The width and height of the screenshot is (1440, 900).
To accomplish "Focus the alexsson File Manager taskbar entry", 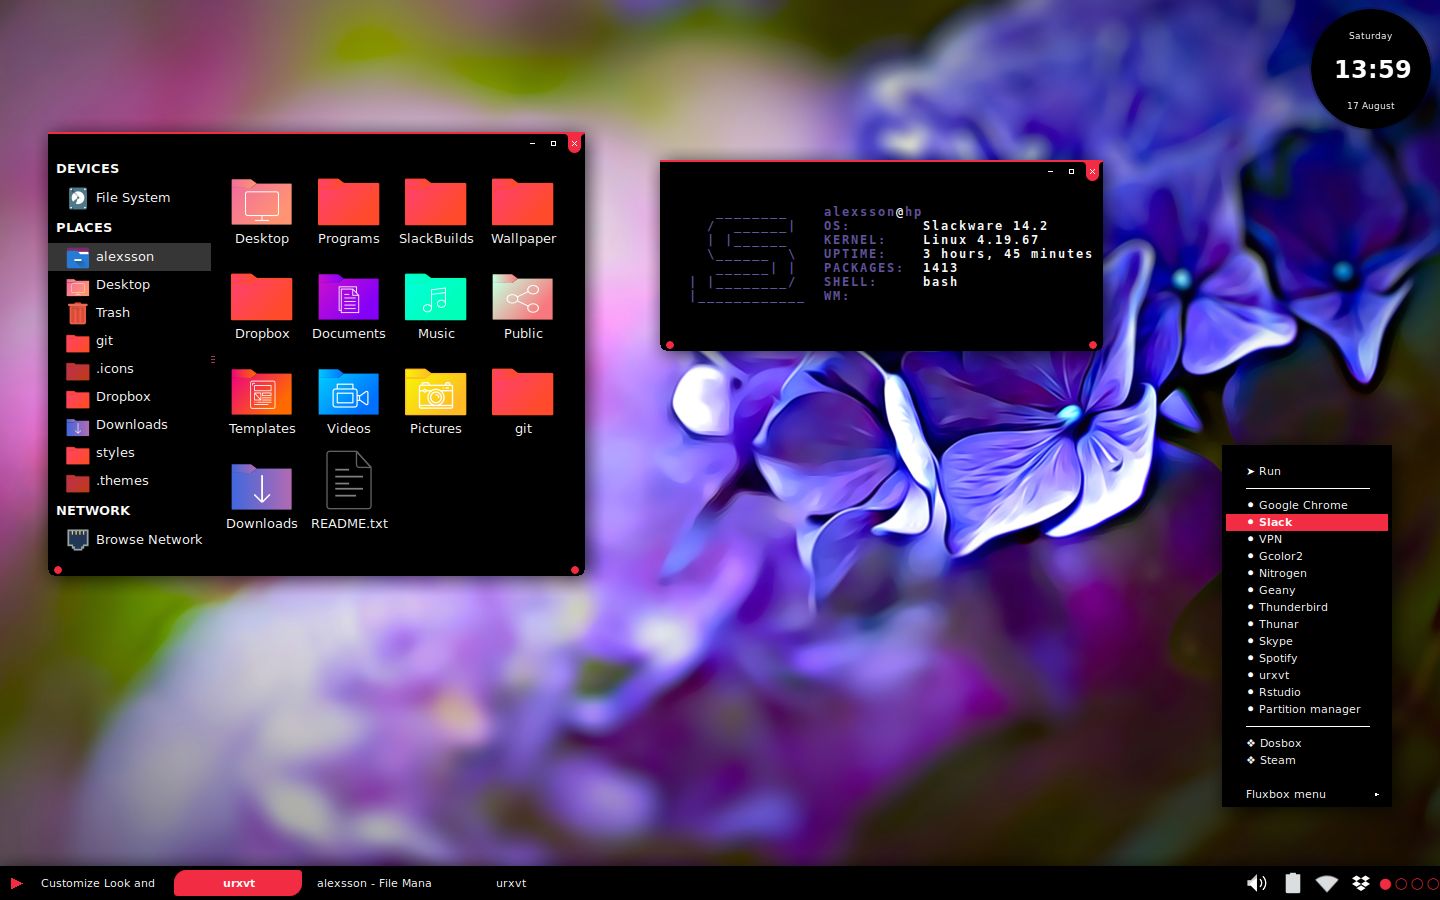I will tap(374, 883).
